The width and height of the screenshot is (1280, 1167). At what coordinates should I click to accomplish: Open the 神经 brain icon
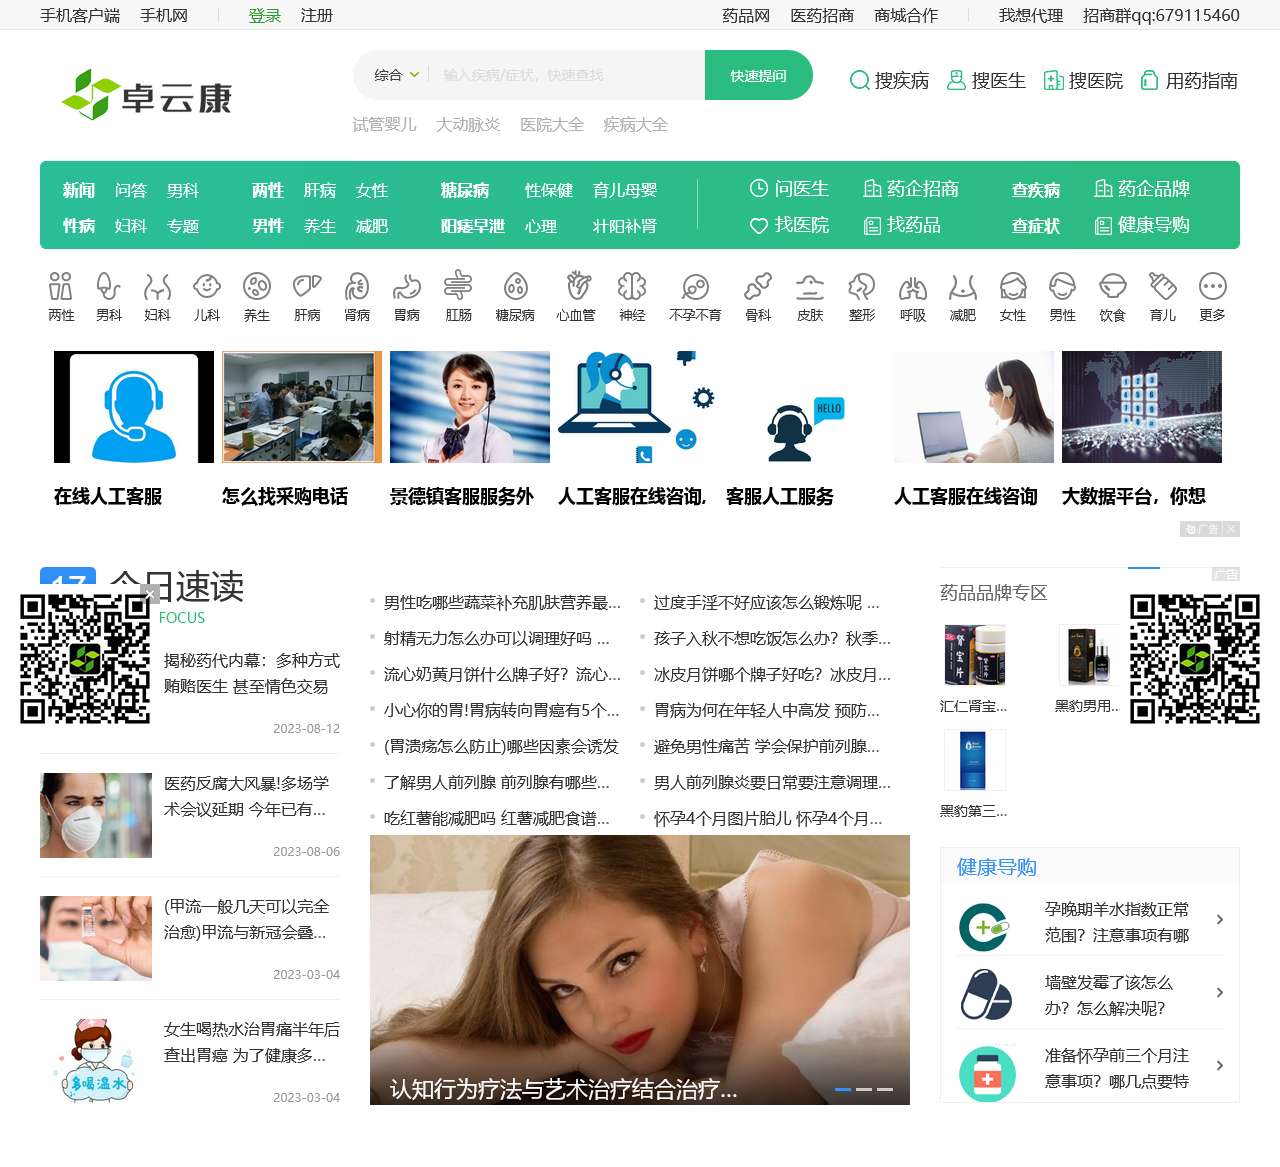632,287
